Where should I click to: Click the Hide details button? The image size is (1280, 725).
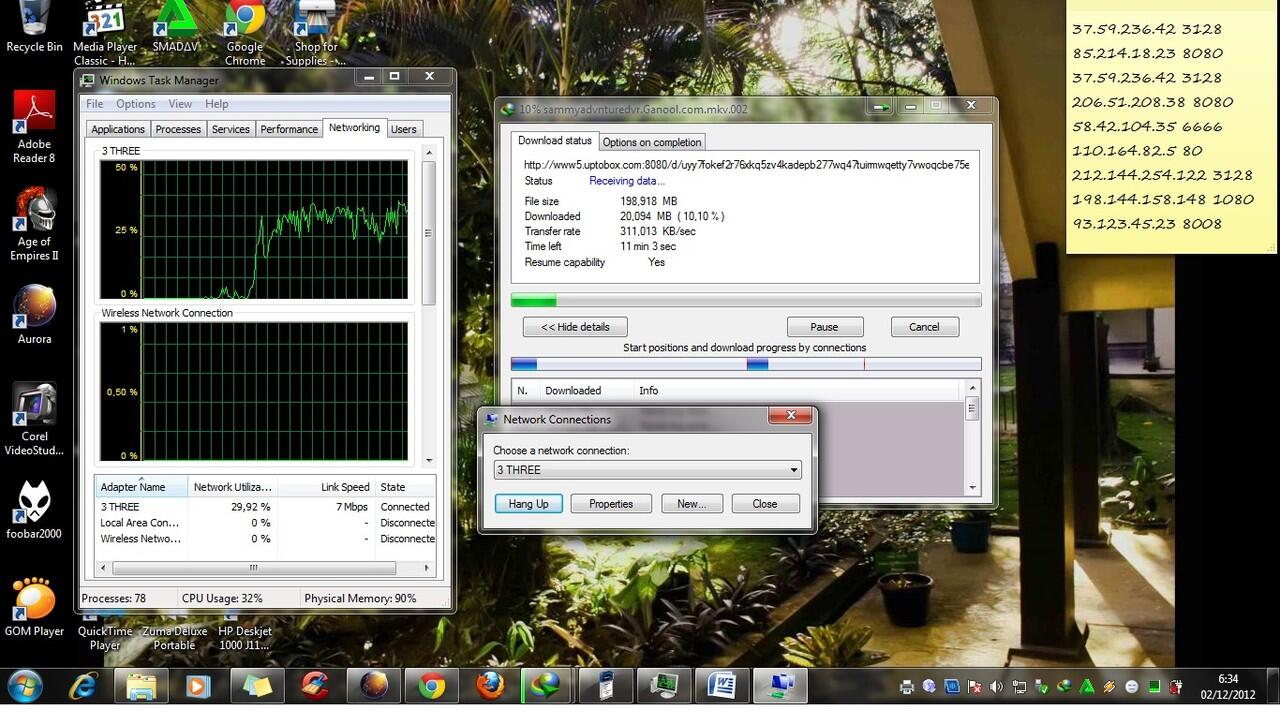[574, 327]
